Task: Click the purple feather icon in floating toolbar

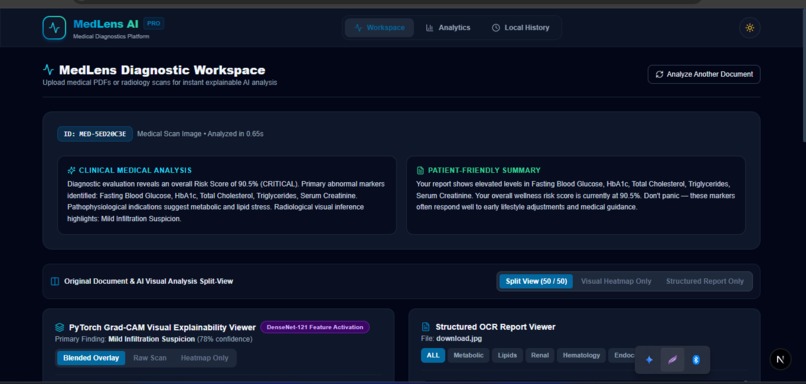Action: [672, 360]
